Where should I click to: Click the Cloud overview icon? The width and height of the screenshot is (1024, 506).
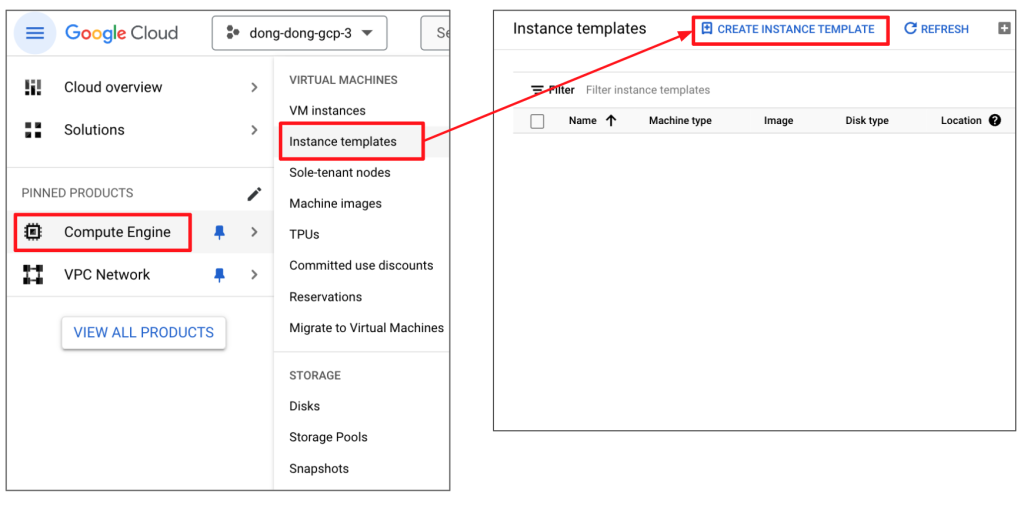33,87
